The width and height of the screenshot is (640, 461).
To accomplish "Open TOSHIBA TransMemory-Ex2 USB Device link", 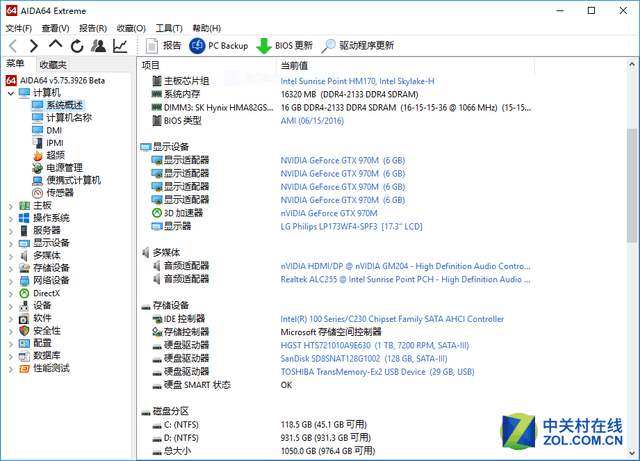I will coord(377,372).
